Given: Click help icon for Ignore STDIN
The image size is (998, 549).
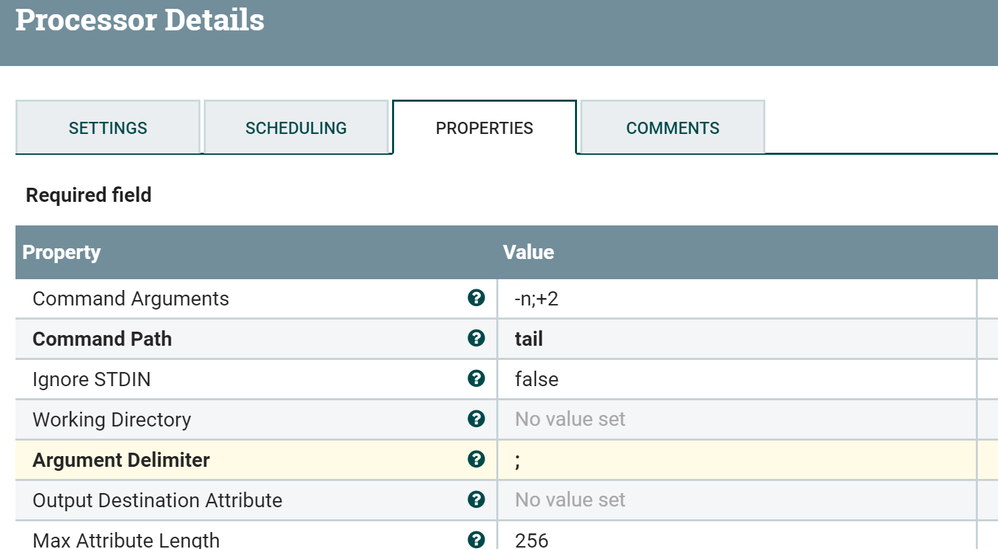Looking at the screenshot, I should (476, 379).
